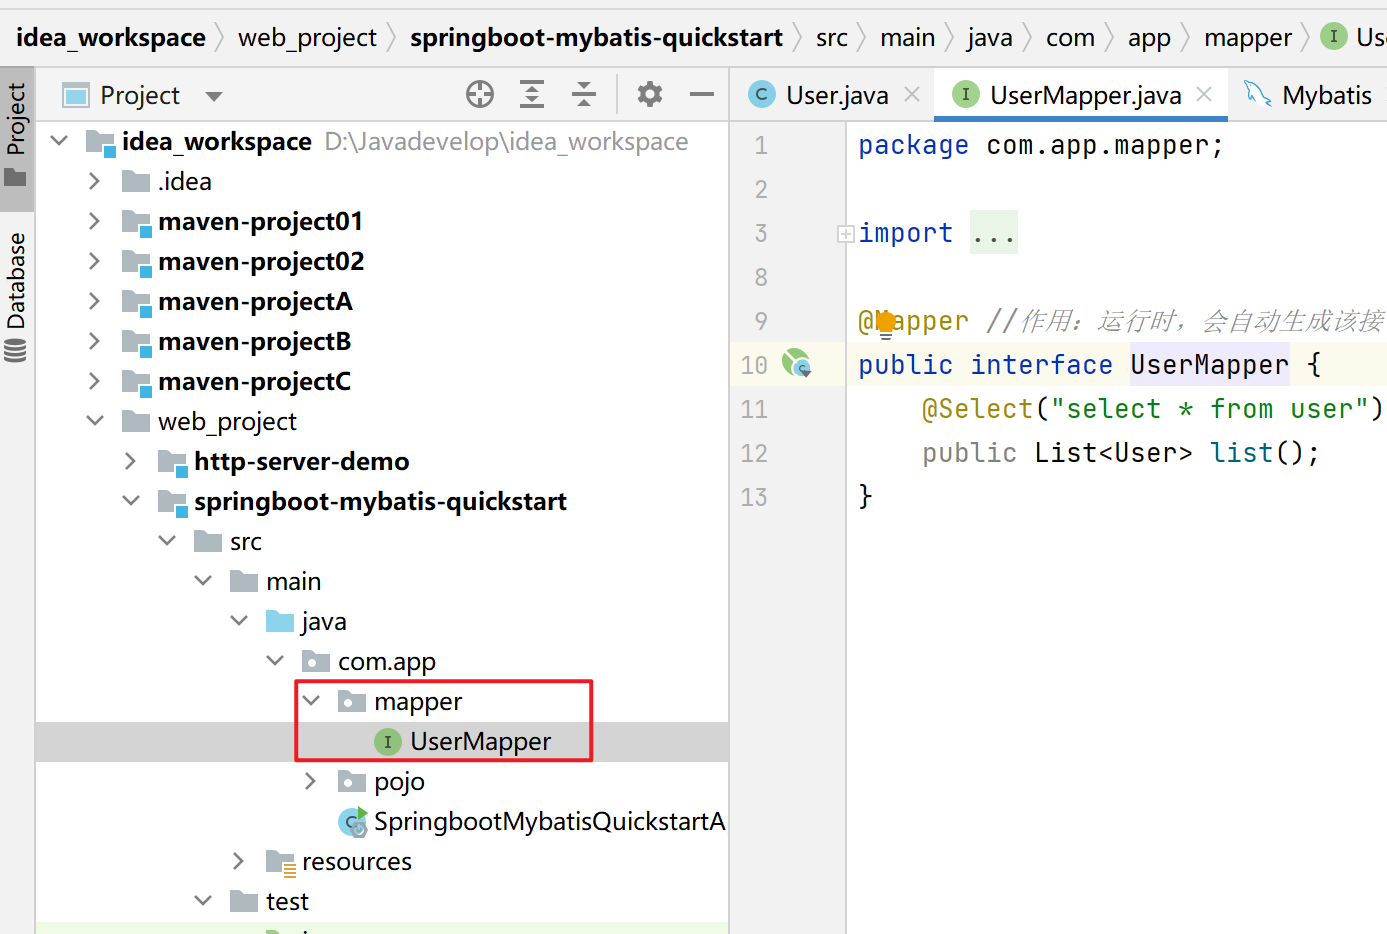Collapse the web_project folder
Viewport: 1387px width, 934px height.
point(95,421)
